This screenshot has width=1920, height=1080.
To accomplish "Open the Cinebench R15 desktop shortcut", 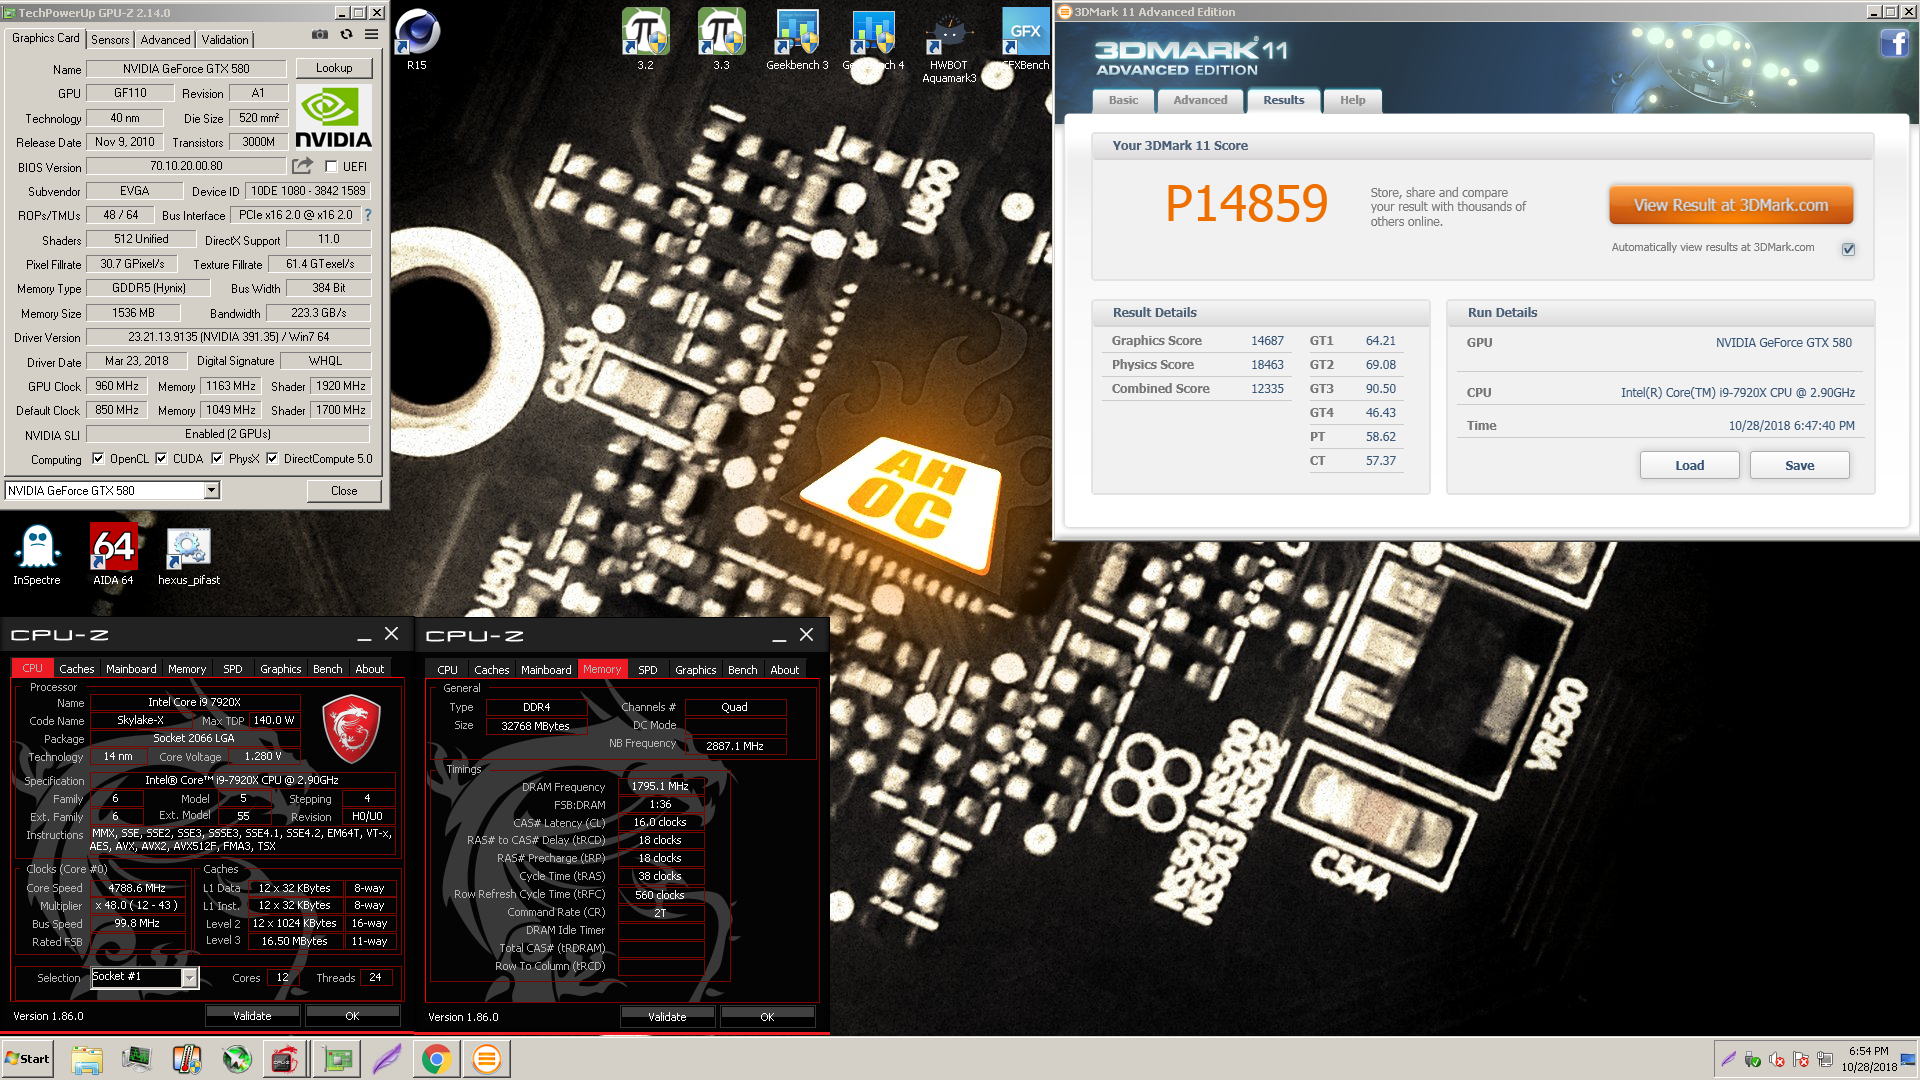I will click(417, 40).
